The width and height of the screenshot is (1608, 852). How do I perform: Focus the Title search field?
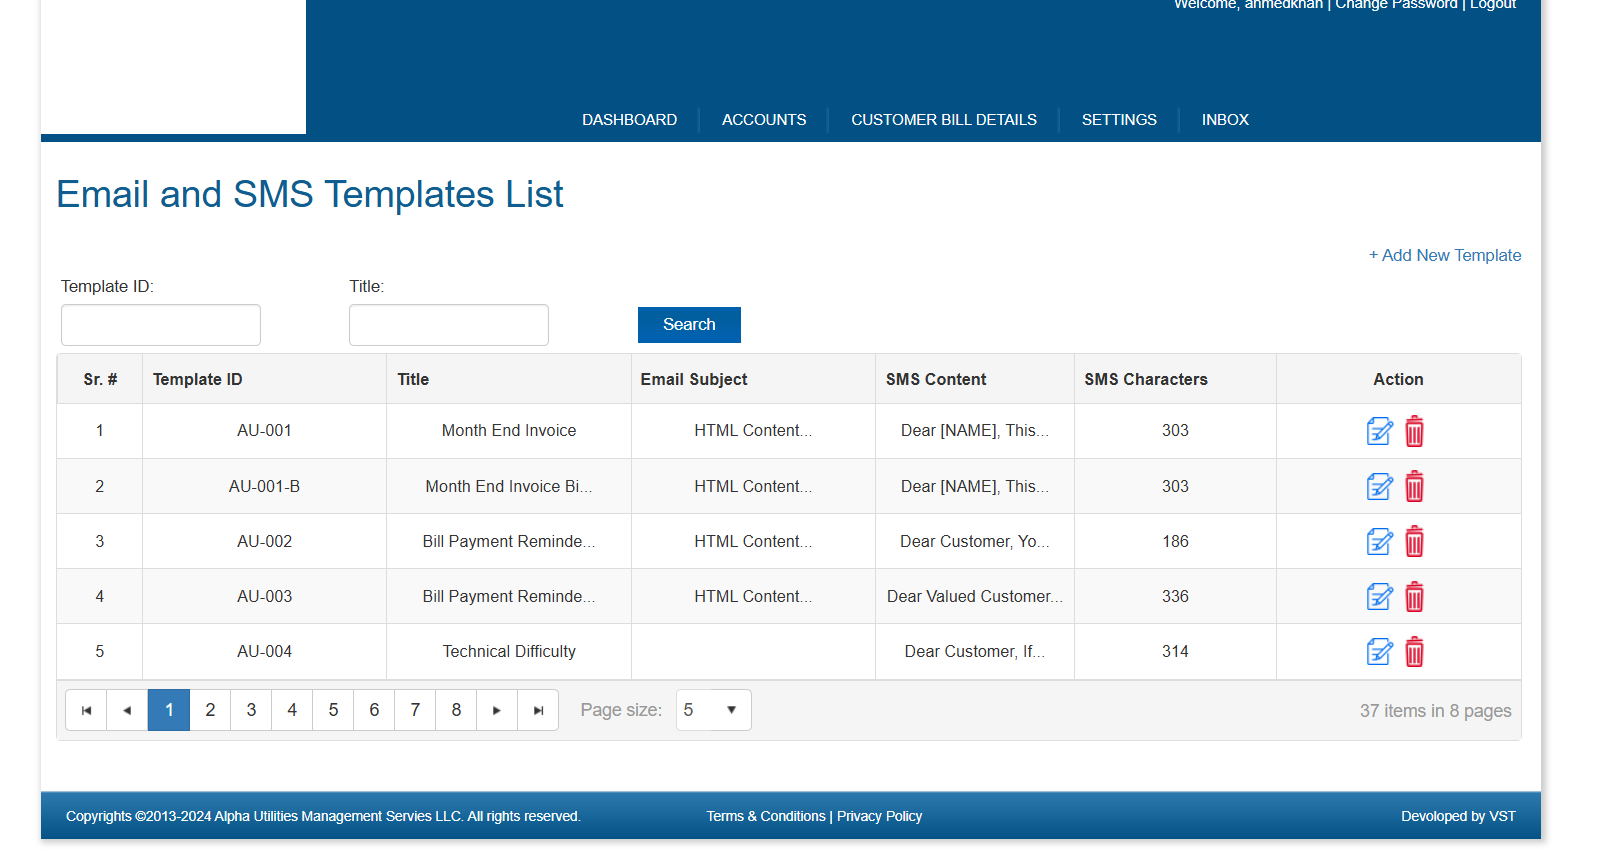pyautogui.click(x=449, y=325)
